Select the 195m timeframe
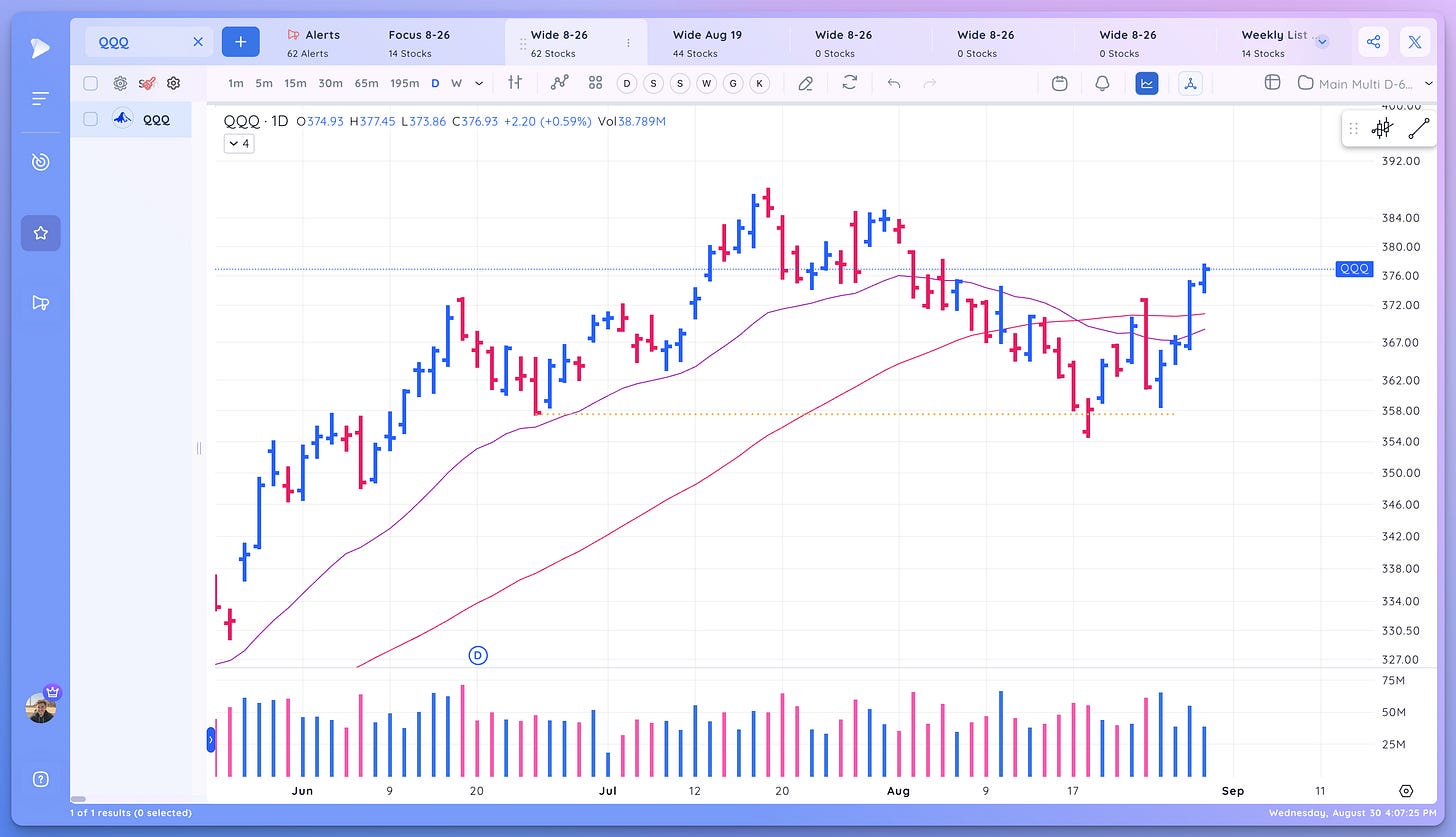1456x837 pixels. pyautogui.click(x=405, y=83)
